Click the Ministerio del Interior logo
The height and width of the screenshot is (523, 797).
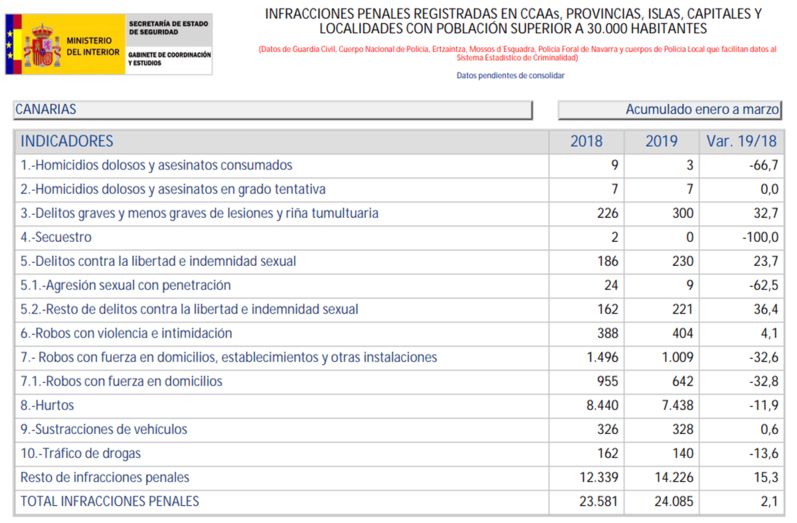[x=109, y=44]
